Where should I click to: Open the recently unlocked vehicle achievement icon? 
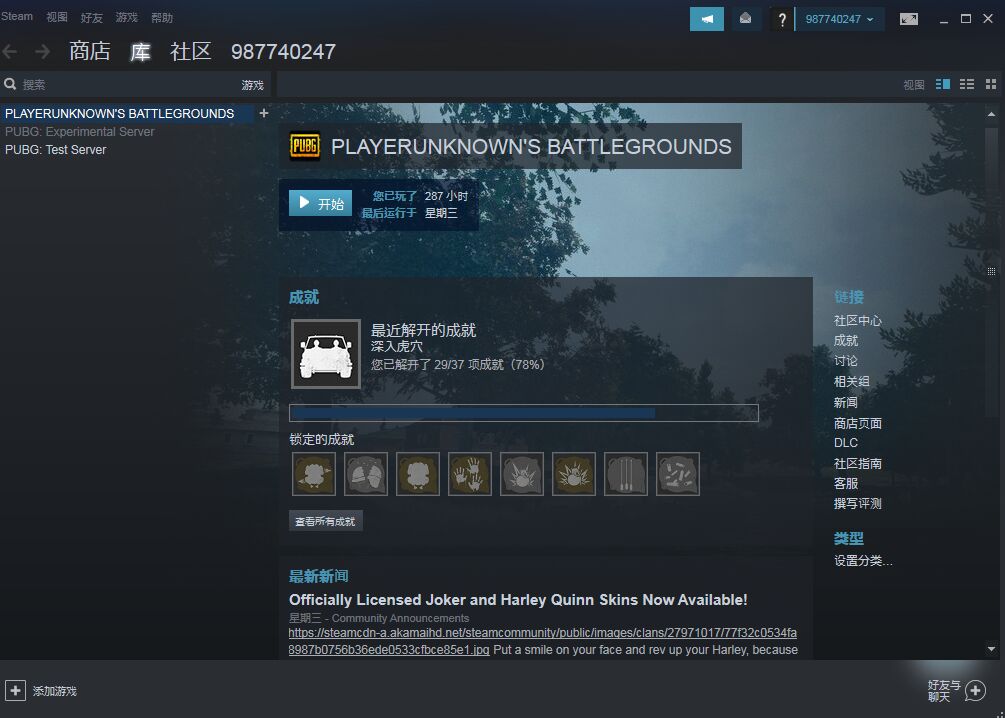[326, 354]
